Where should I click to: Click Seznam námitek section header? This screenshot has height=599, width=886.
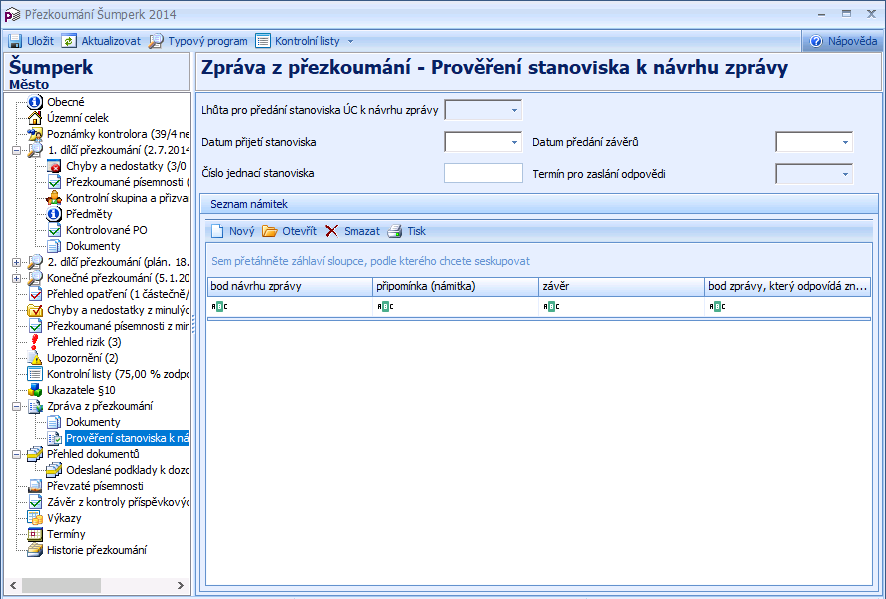[x=538, y=204]
